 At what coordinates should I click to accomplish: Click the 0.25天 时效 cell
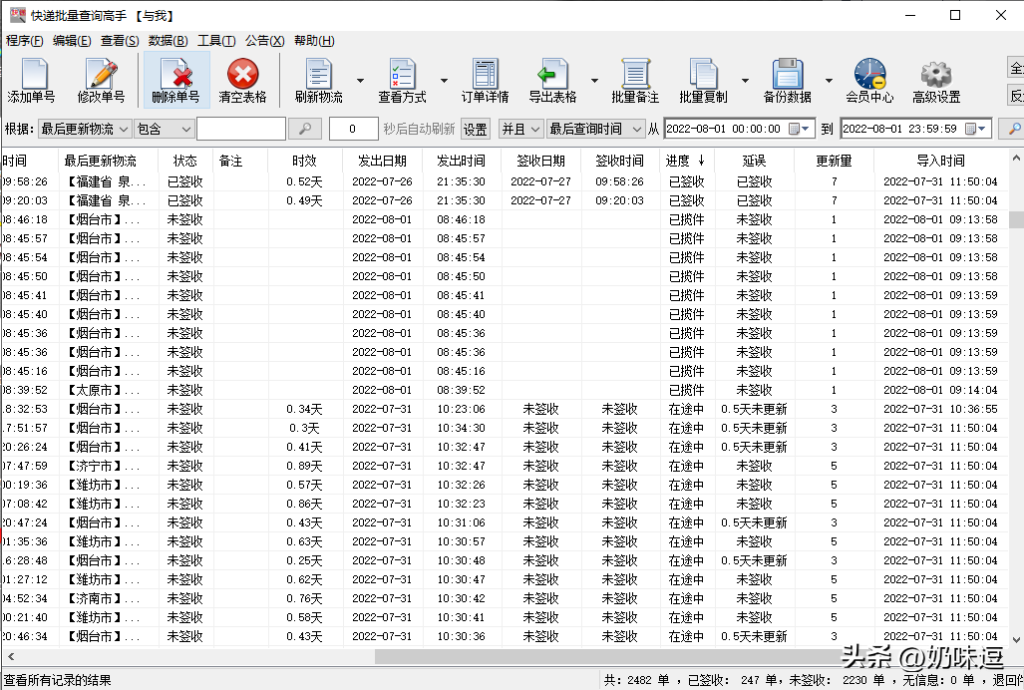[304, 560]
